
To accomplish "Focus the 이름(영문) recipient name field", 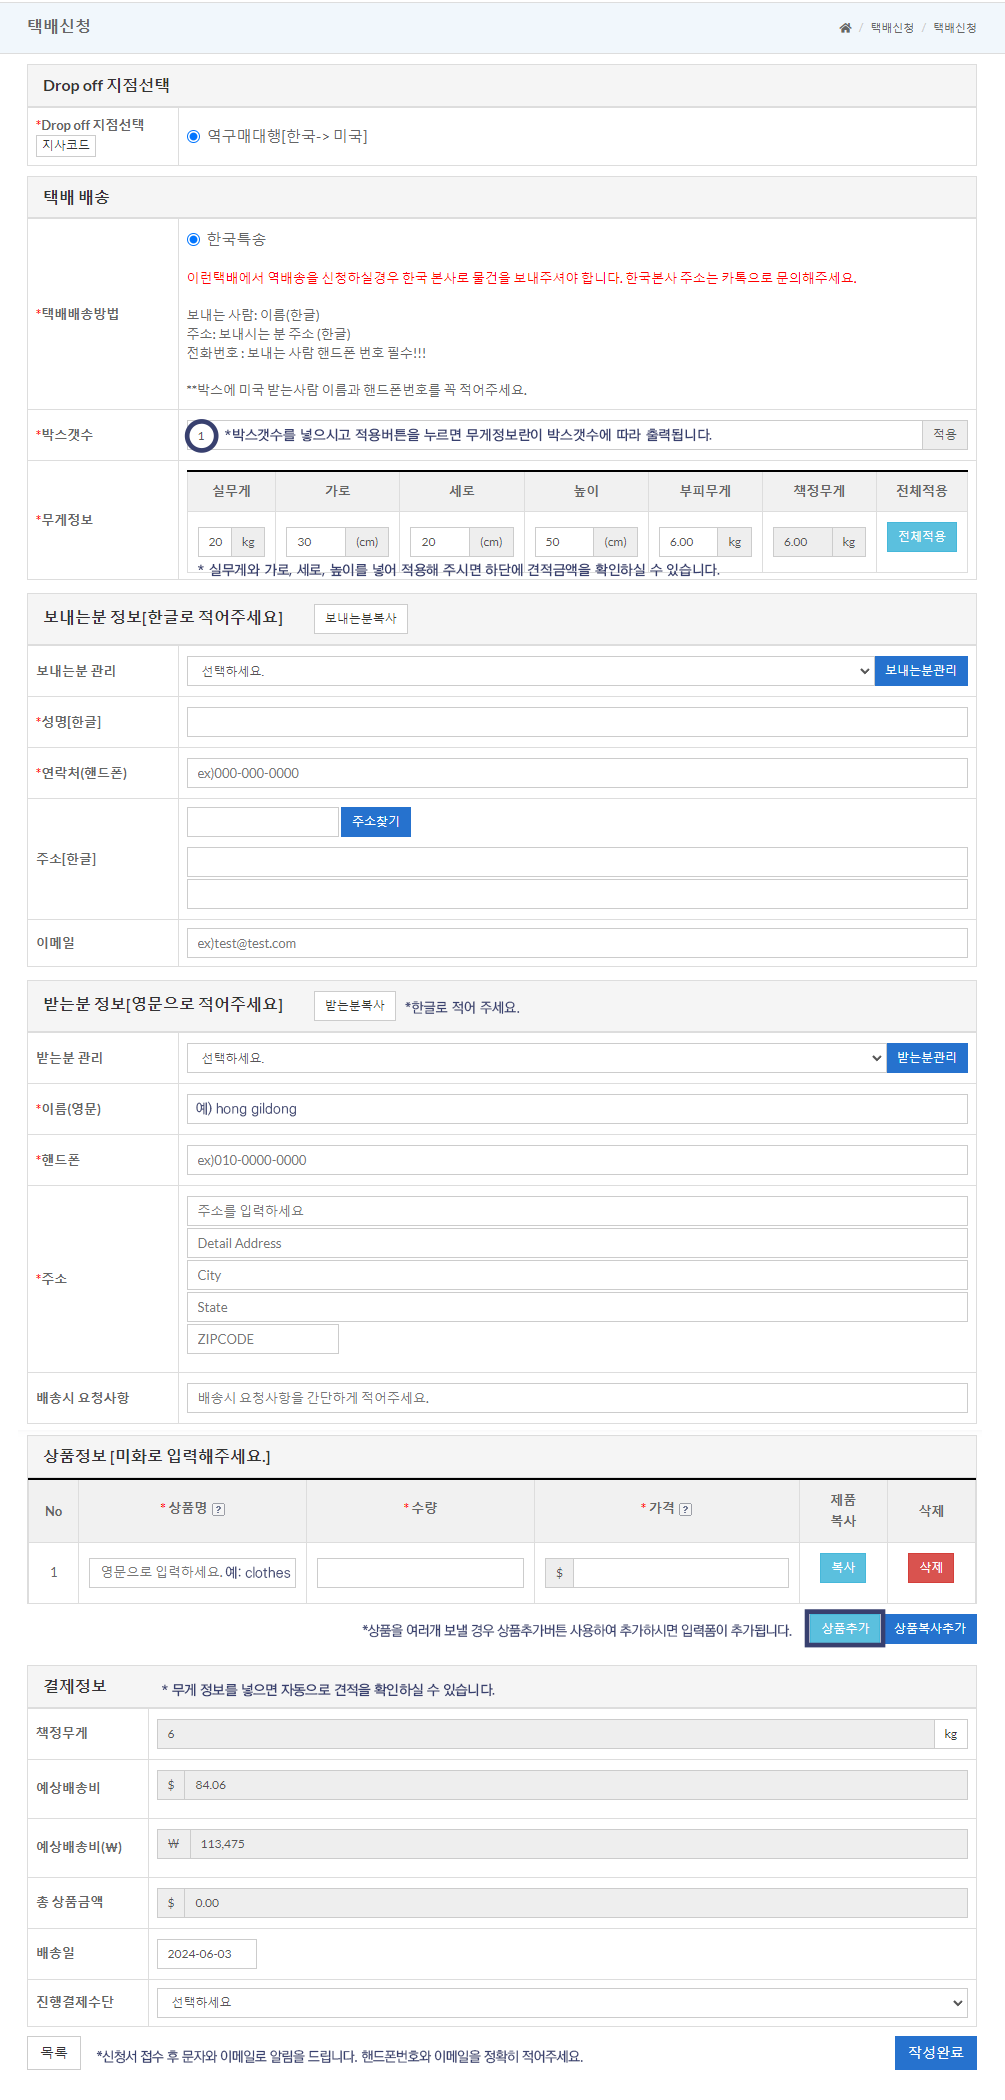I will tap(577, 1109).
